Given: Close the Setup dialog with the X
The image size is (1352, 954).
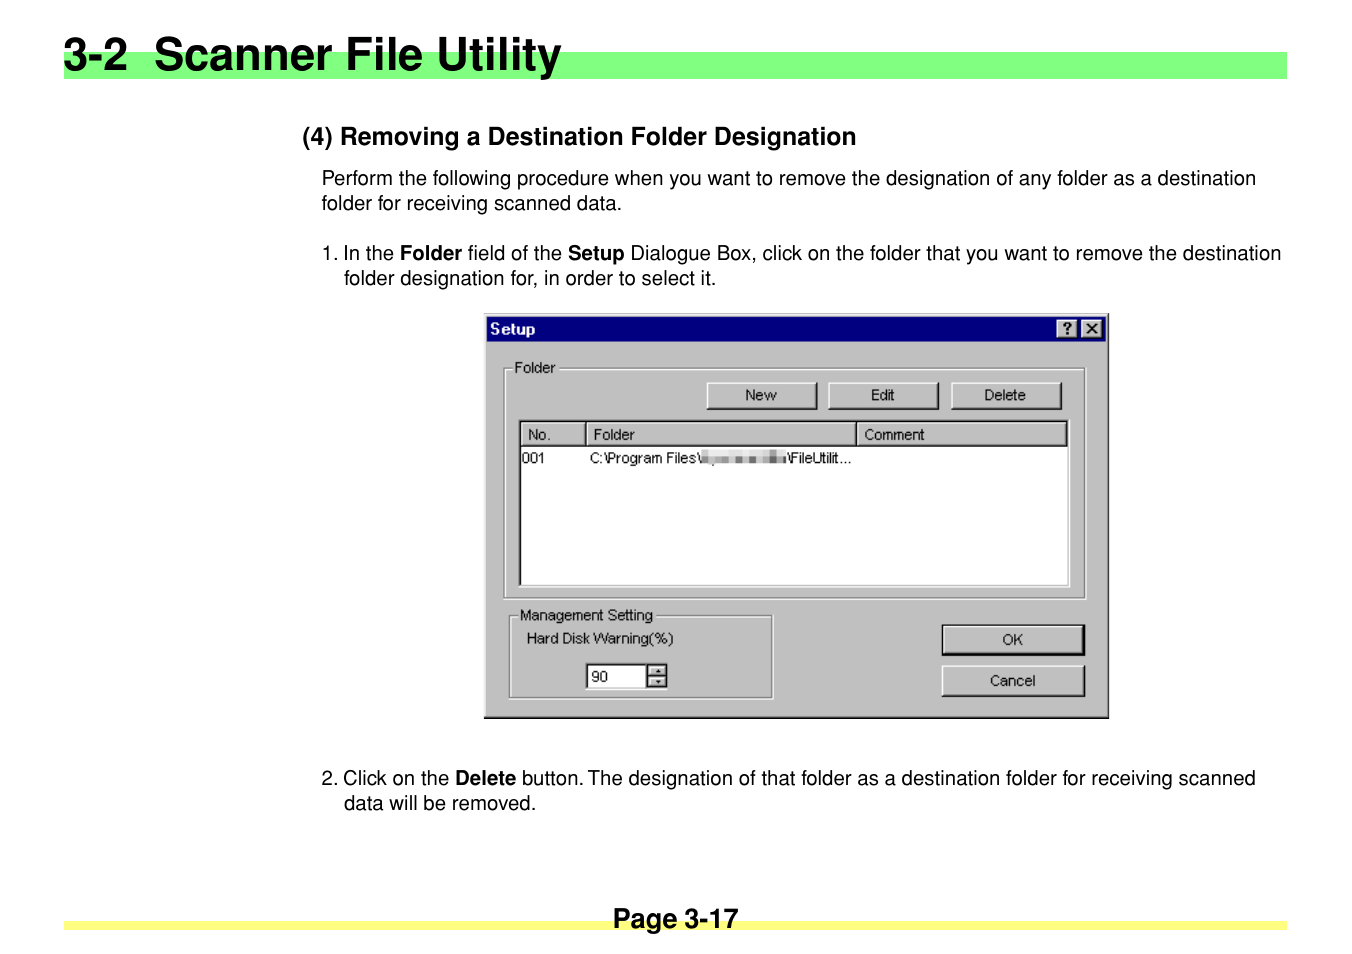Looking at the screenshot, I should [1092, 329].
